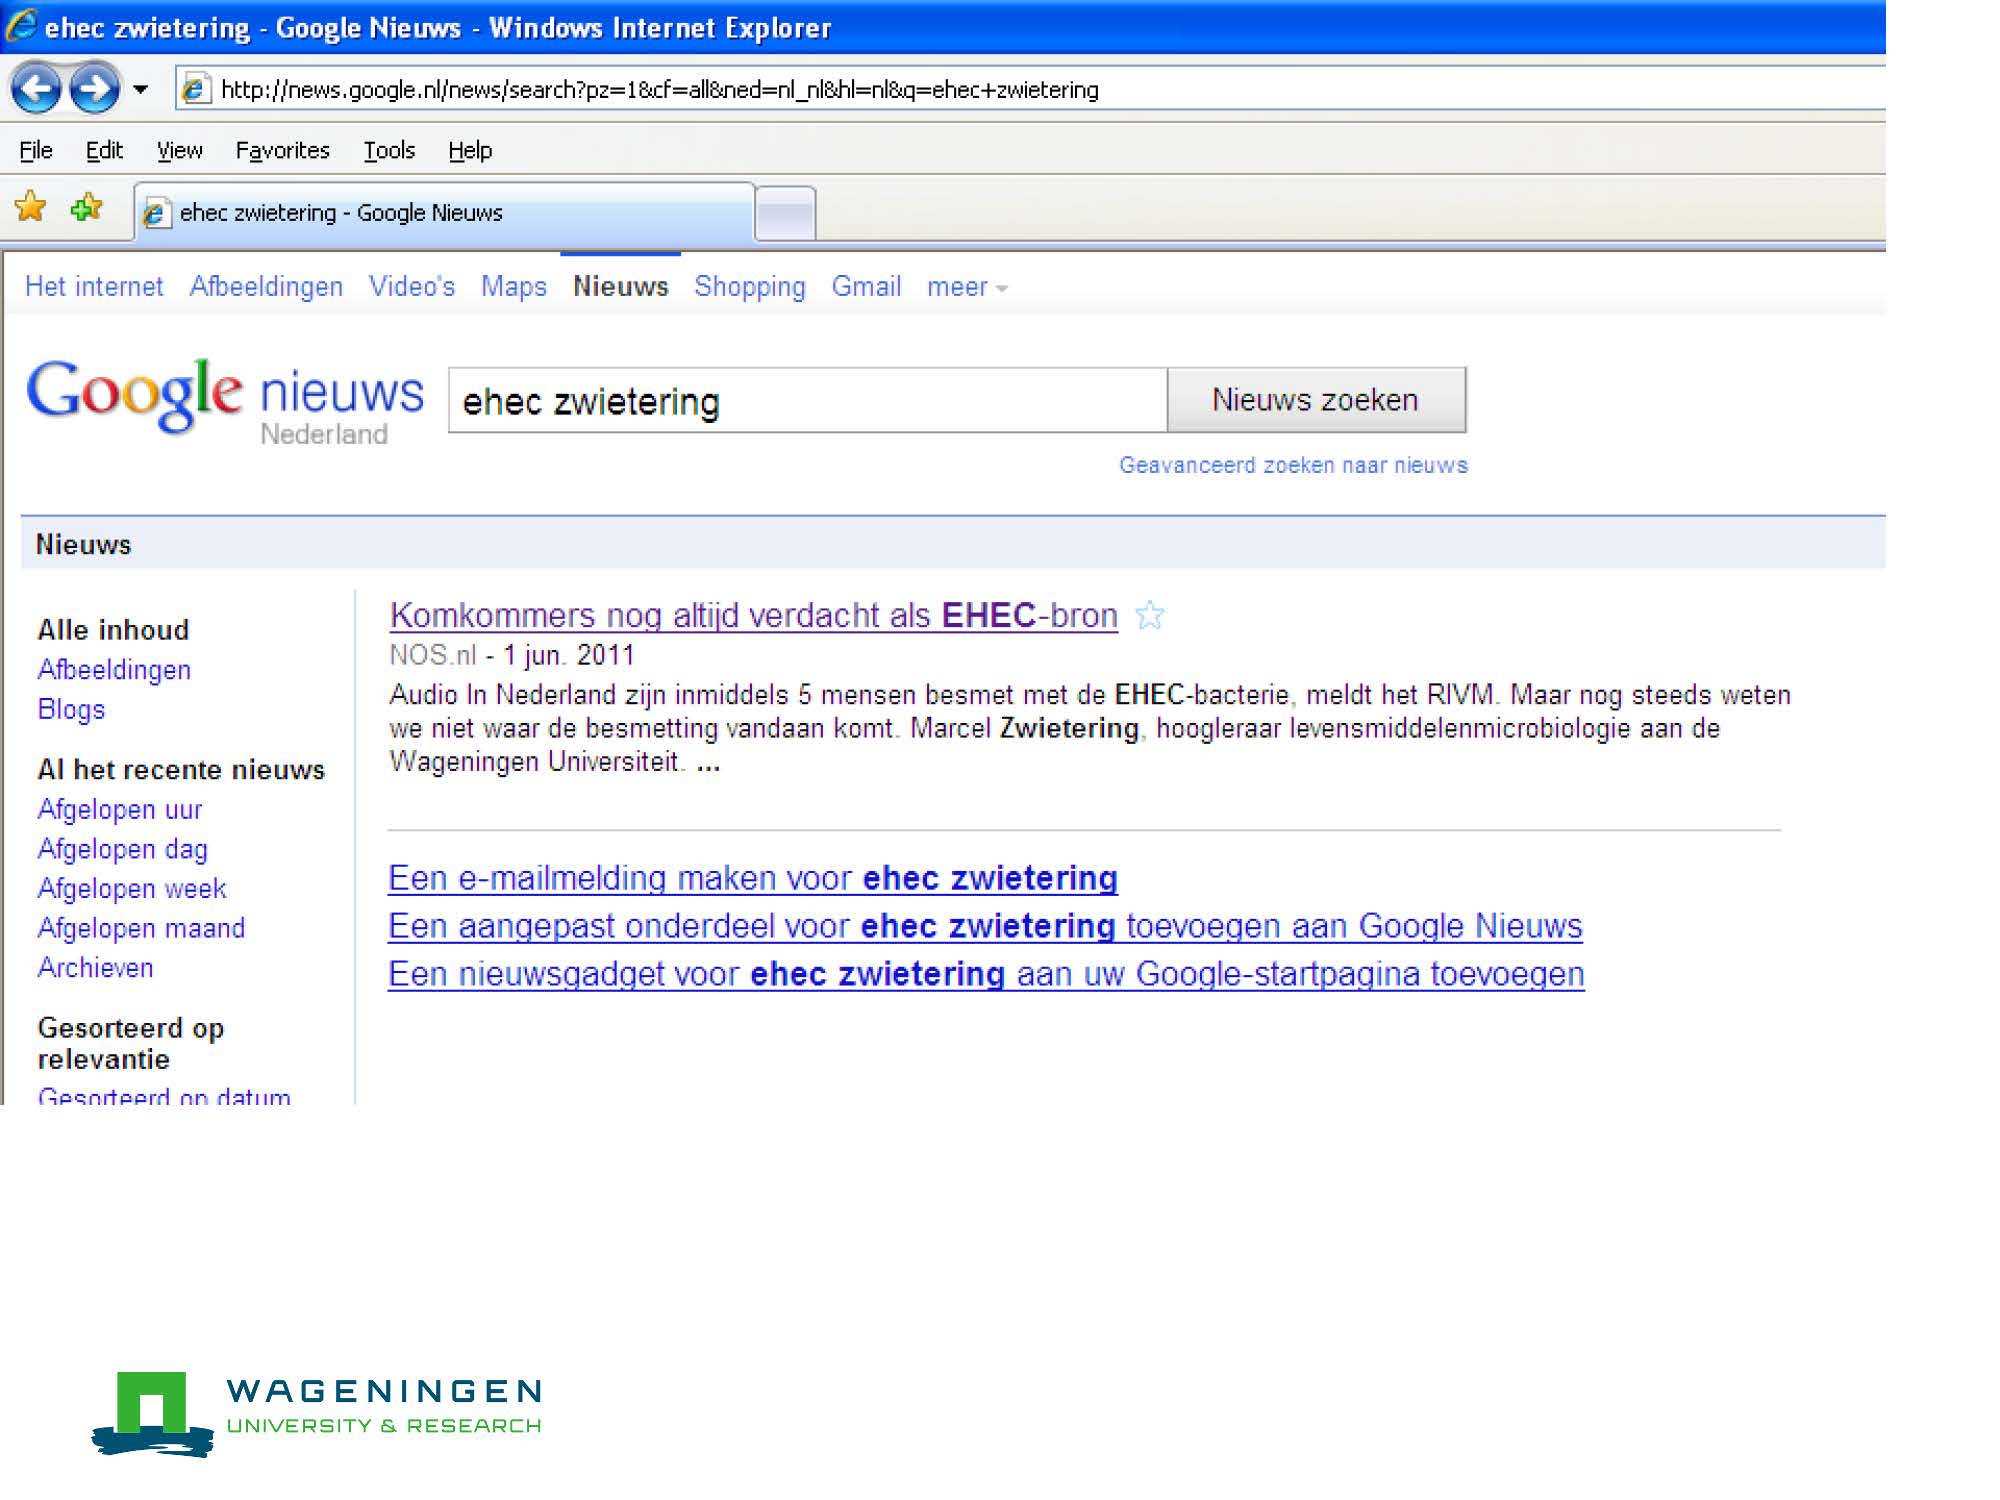Filter by Blogs in the sidebar

pos(71,709)
